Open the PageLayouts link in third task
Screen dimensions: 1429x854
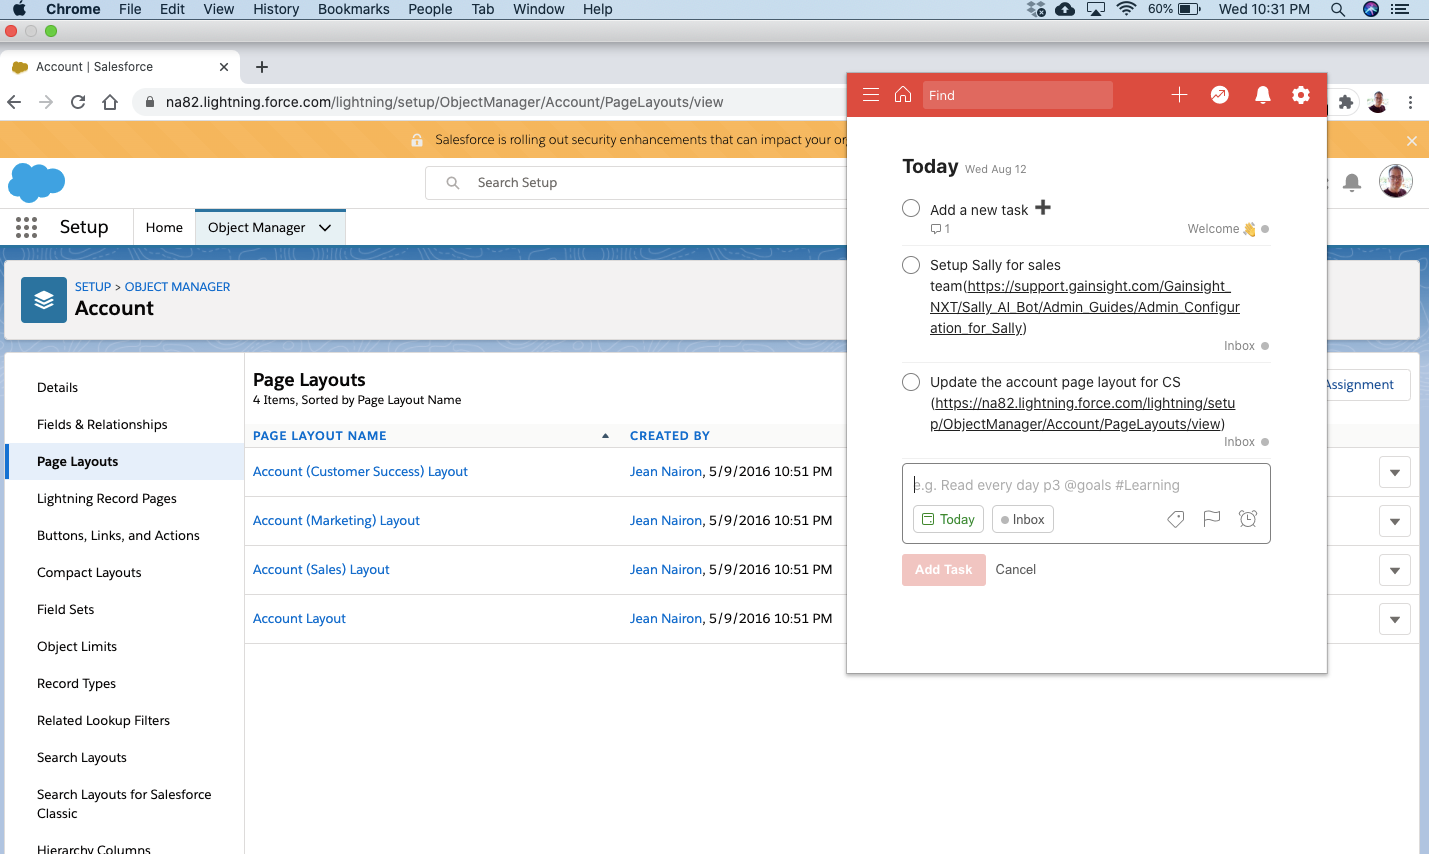(1082, 414)
